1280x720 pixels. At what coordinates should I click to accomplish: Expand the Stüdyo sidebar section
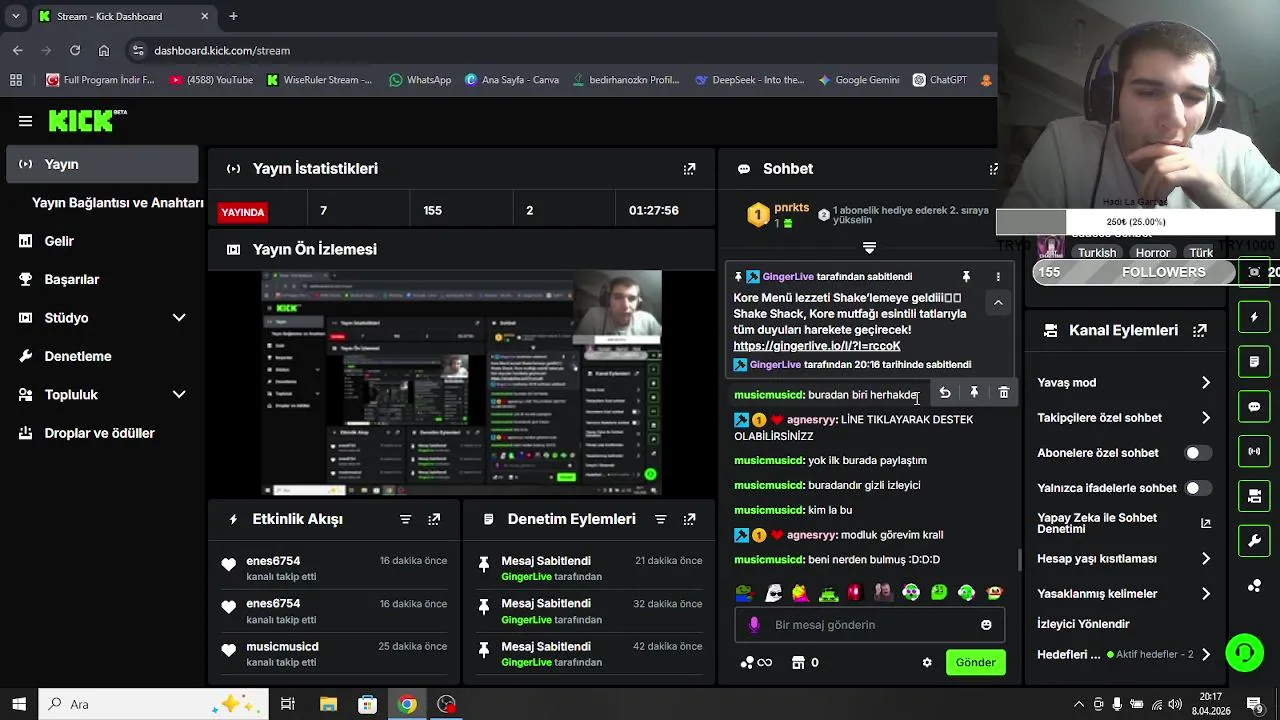[x=179, y=318]
